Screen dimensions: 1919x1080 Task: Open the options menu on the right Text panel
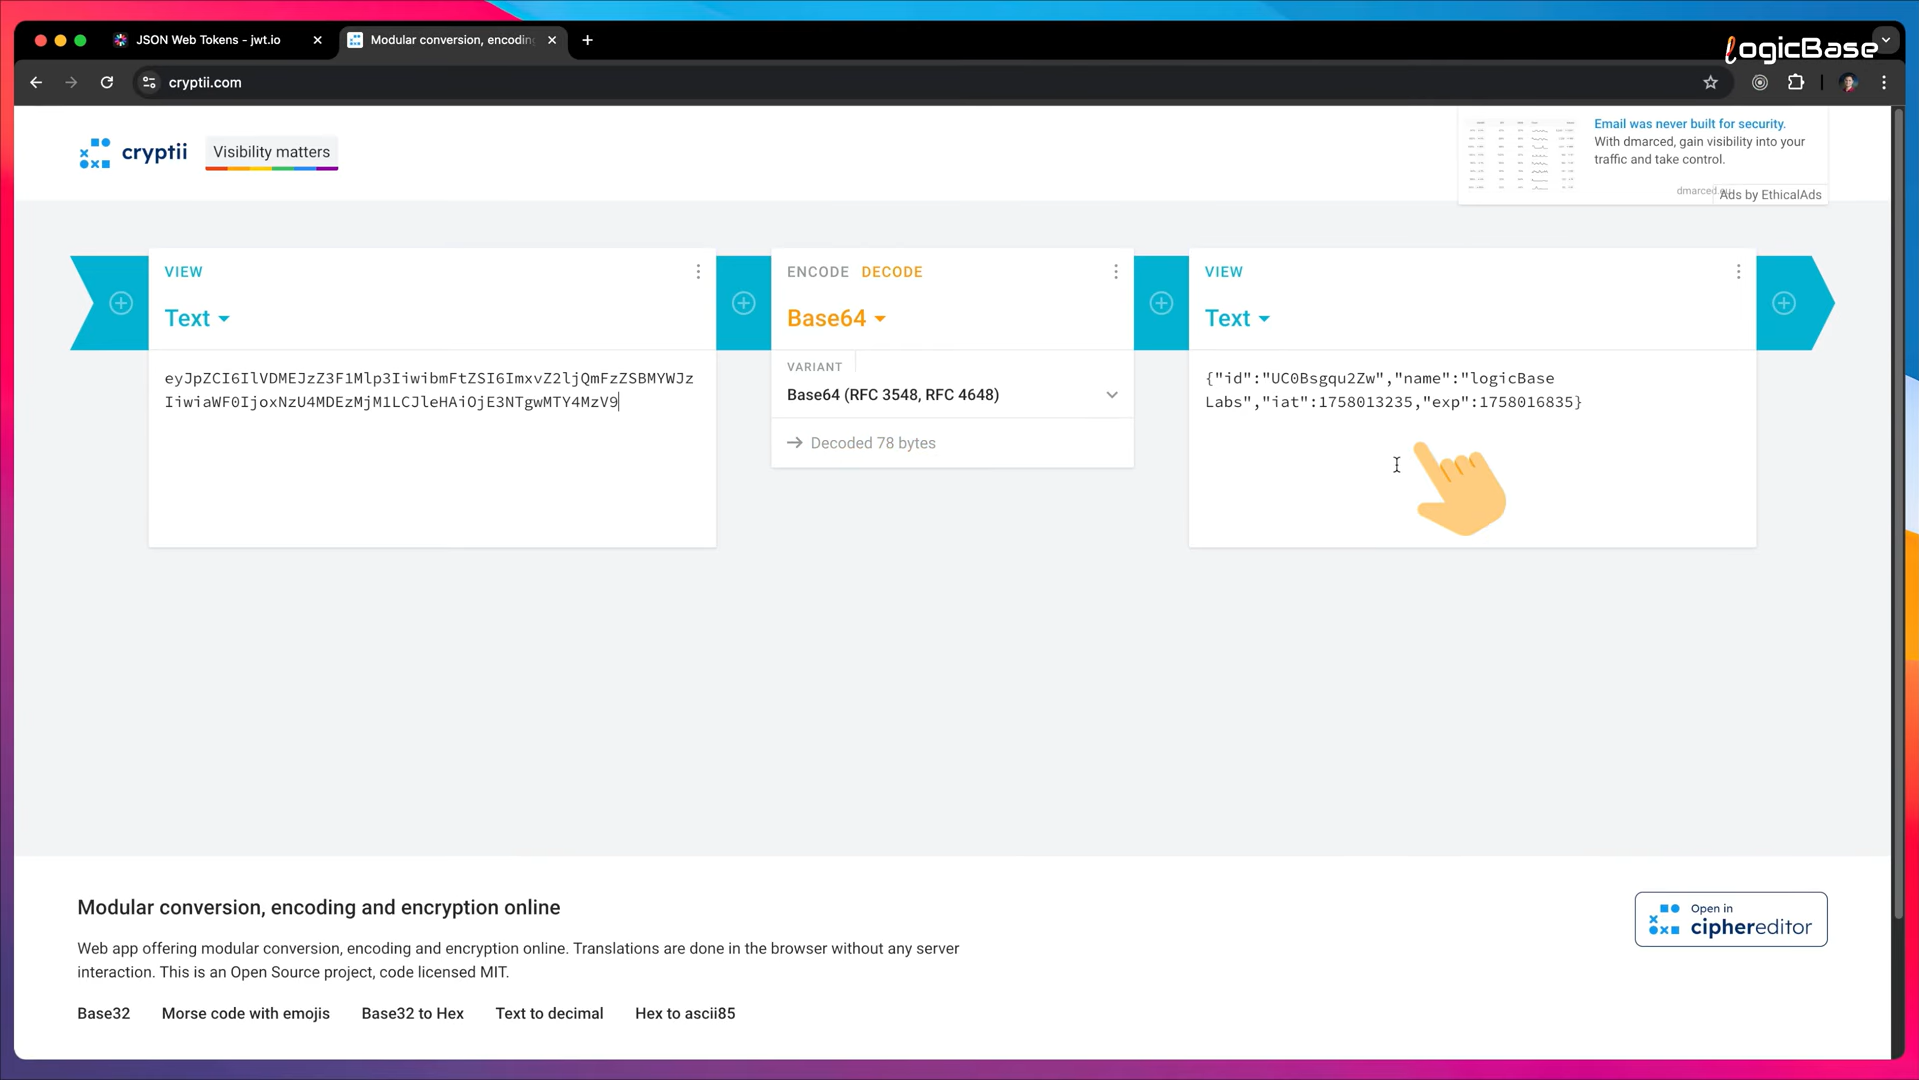(x=1737, y=271)
